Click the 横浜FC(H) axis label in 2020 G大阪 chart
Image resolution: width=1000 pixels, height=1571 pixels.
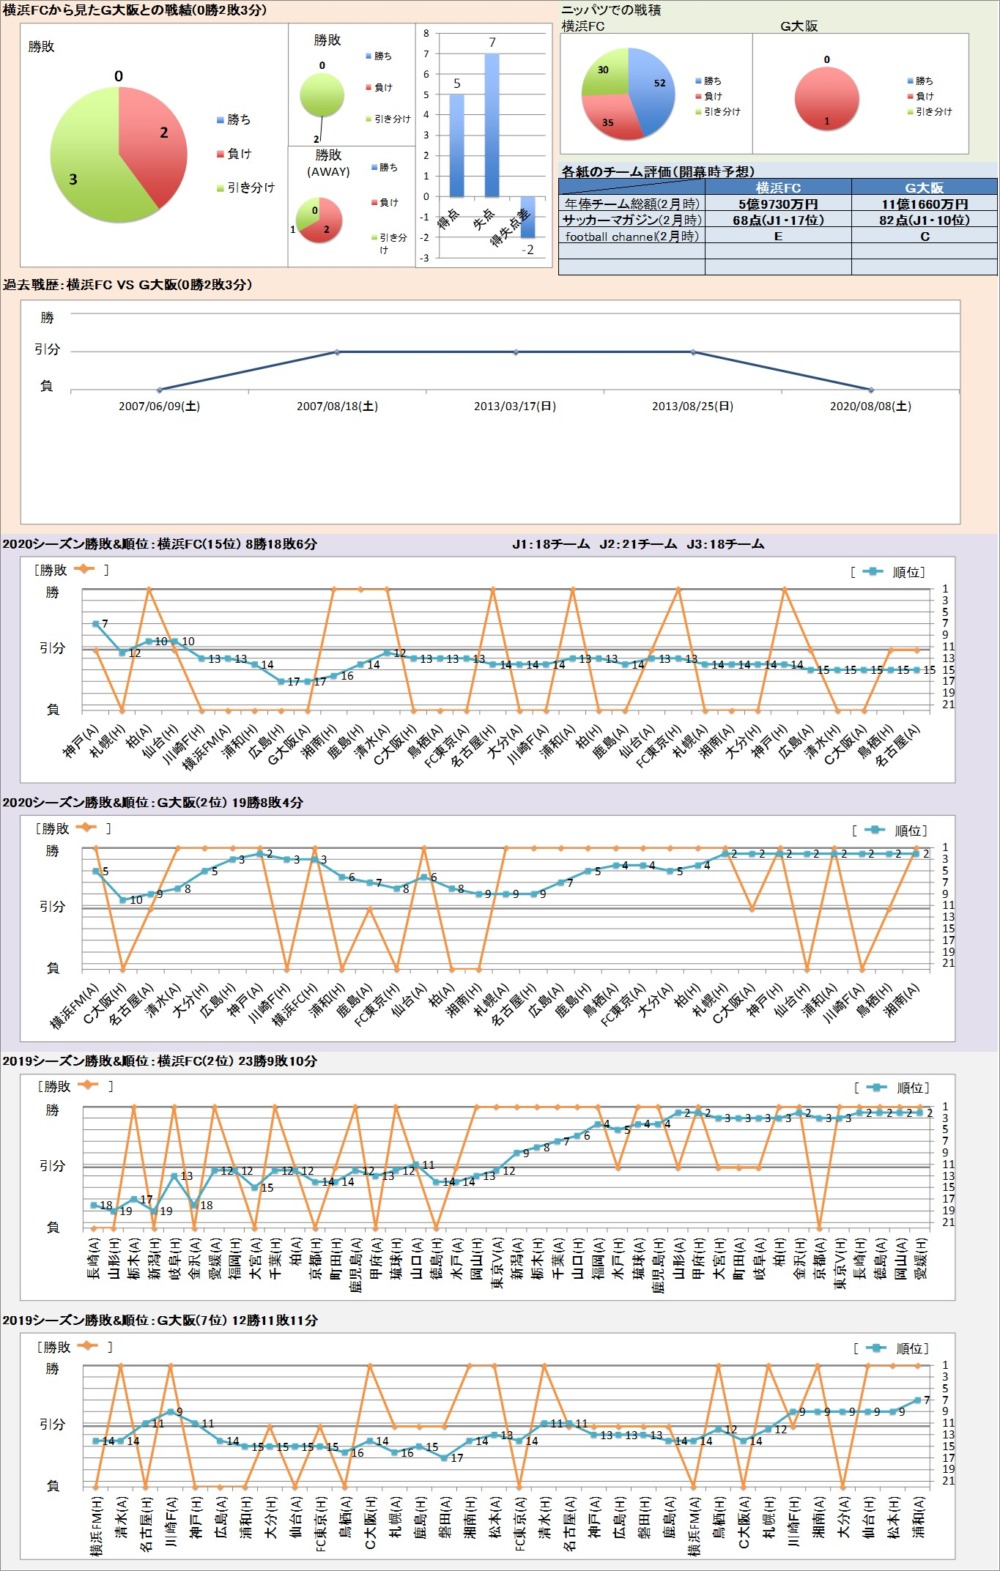click(x=295, y=1004)
